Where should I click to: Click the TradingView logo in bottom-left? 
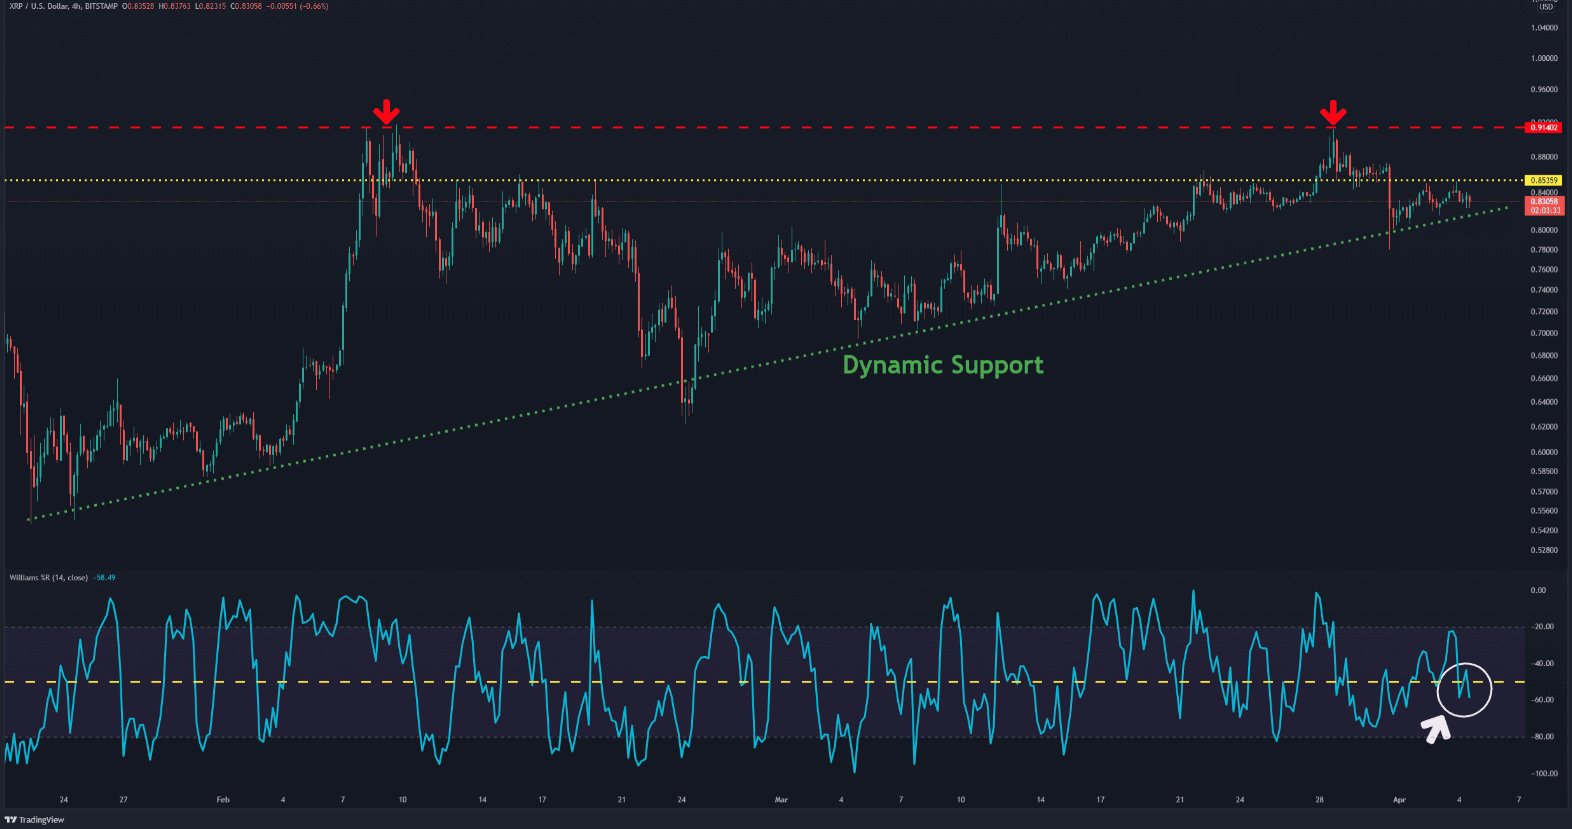35,820
